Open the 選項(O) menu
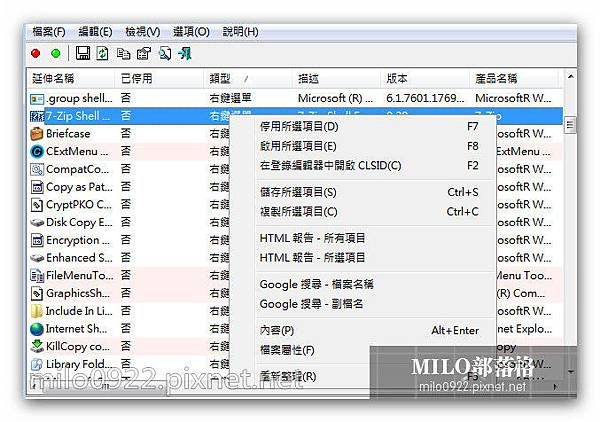 191,32
